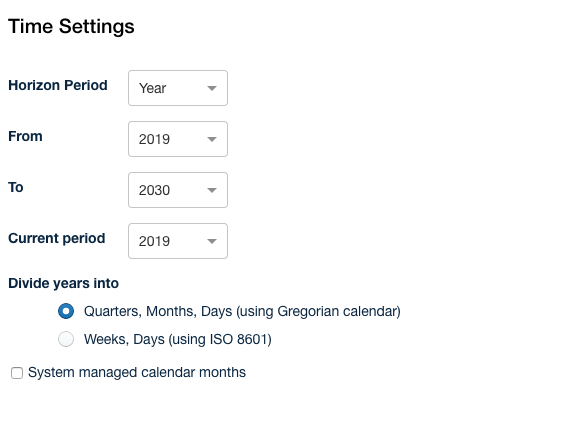Click the From field label
The image size is (580, 425).
[25, 136]
